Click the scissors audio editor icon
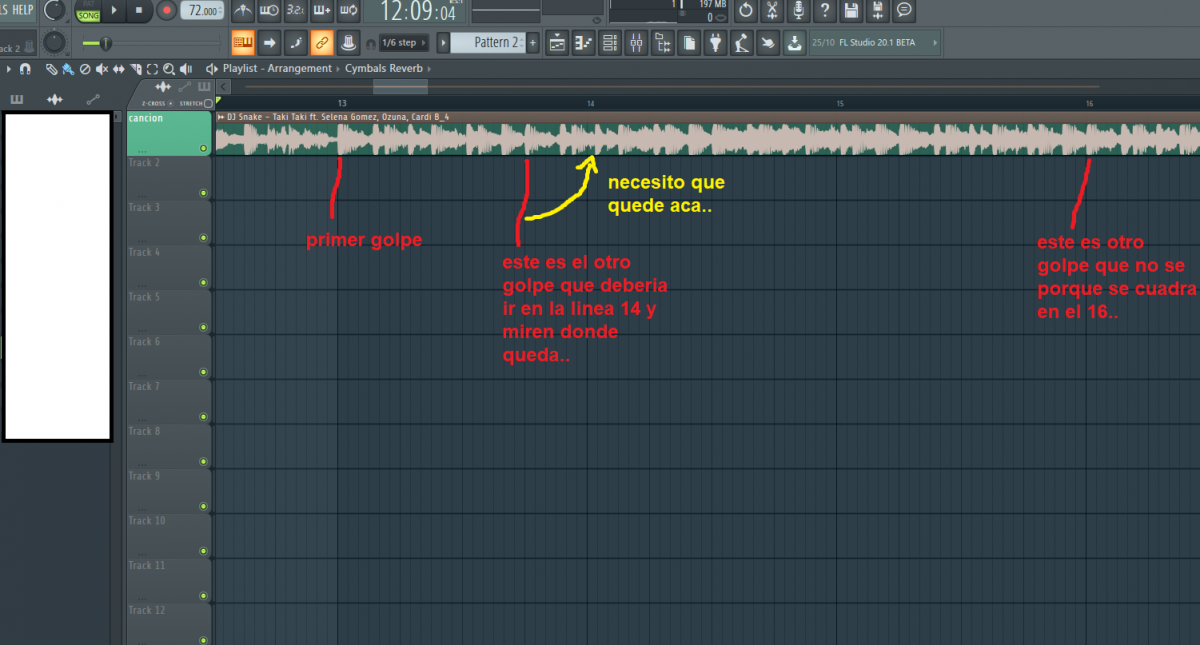Viewport: 1200px width, 645px height. (x=772, y=11)
